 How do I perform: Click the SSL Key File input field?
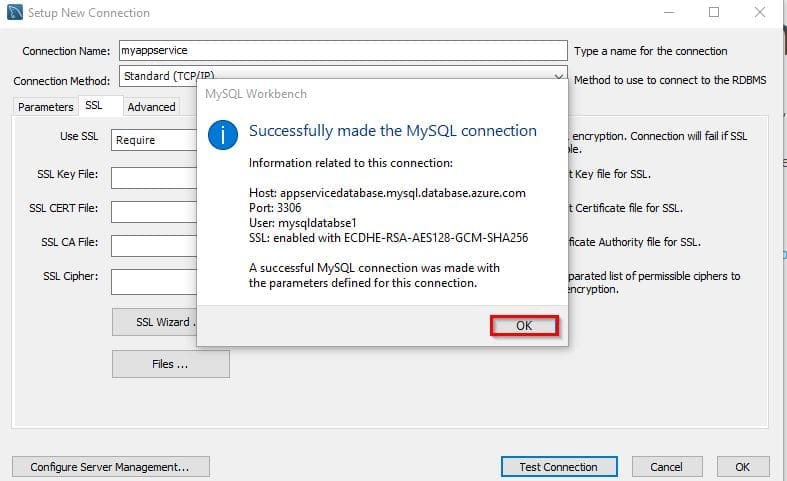pyautogui.click(x=154, y=178)
